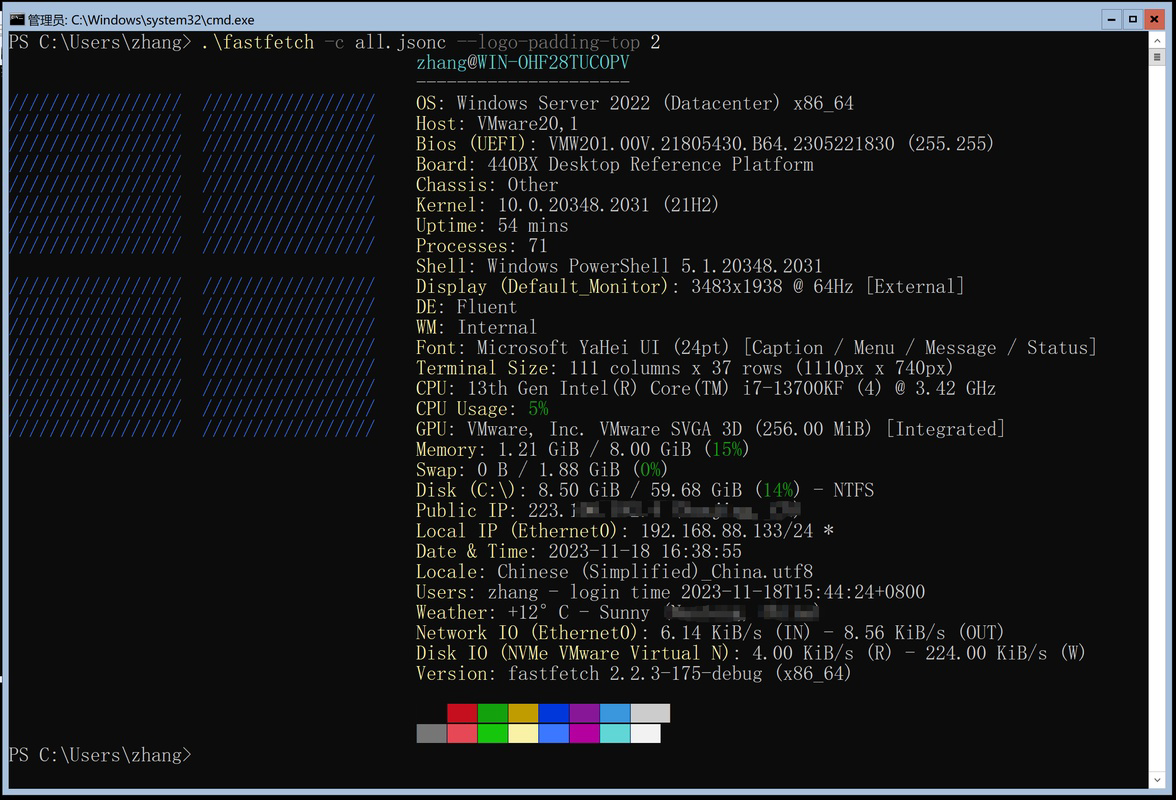Click the GPU: VMware SVGA 3D line

pyautogui.click(x=710, y=429)
